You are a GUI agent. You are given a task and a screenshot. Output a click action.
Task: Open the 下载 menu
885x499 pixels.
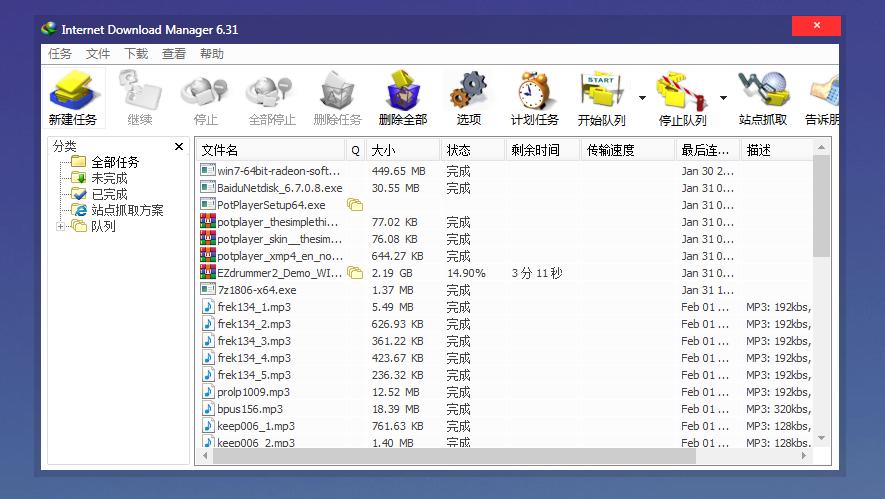click(x=136, y=54)
